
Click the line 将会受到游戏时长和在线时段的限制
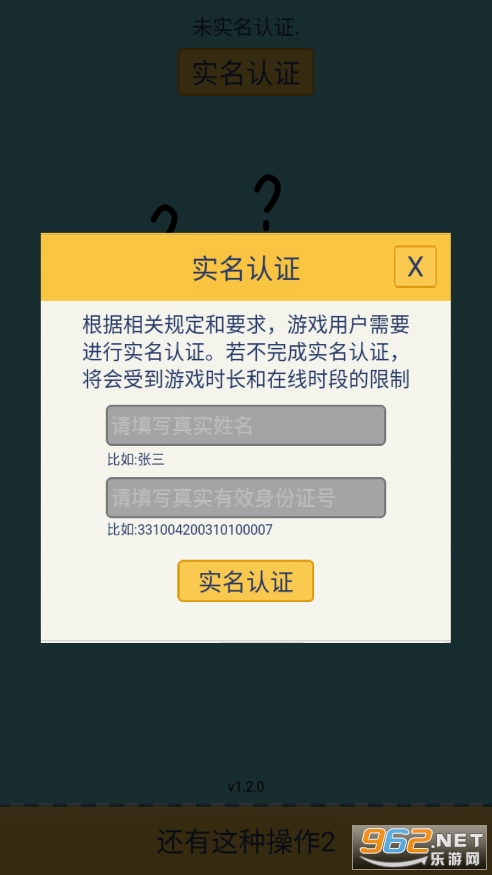(246, 379)
